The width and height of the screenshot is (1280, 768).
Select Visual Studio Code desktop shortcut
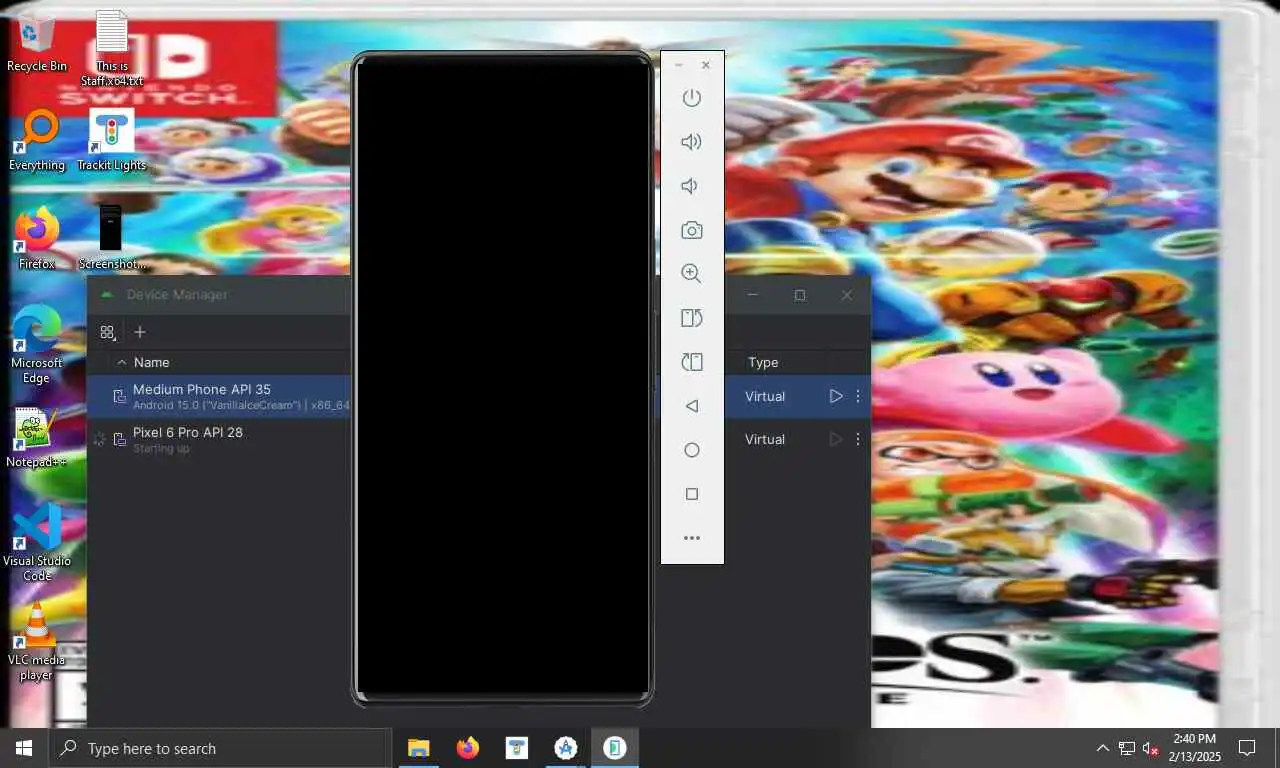[x=37, y=543]
